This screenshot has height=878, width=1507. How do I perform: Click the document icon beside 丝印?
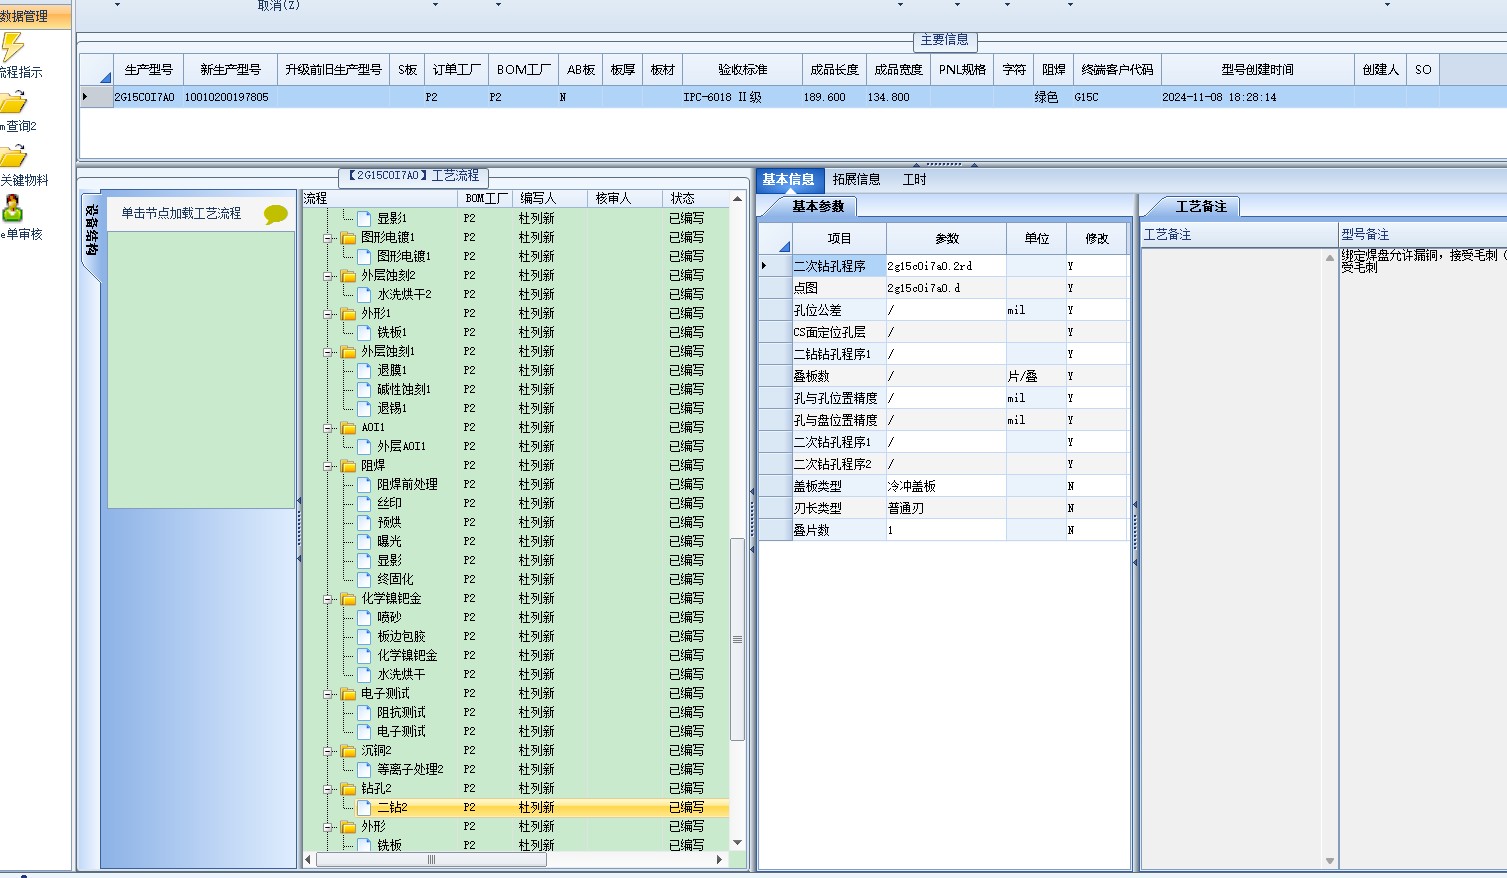[365, 503]
